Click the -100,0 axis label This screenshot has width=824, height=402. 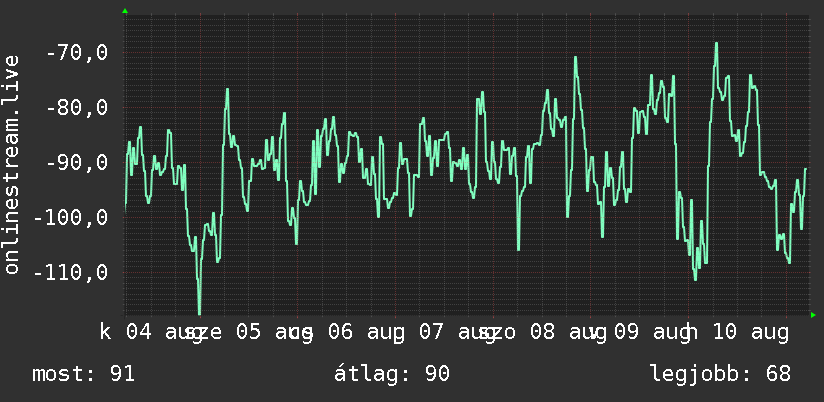tap(70, 217)
